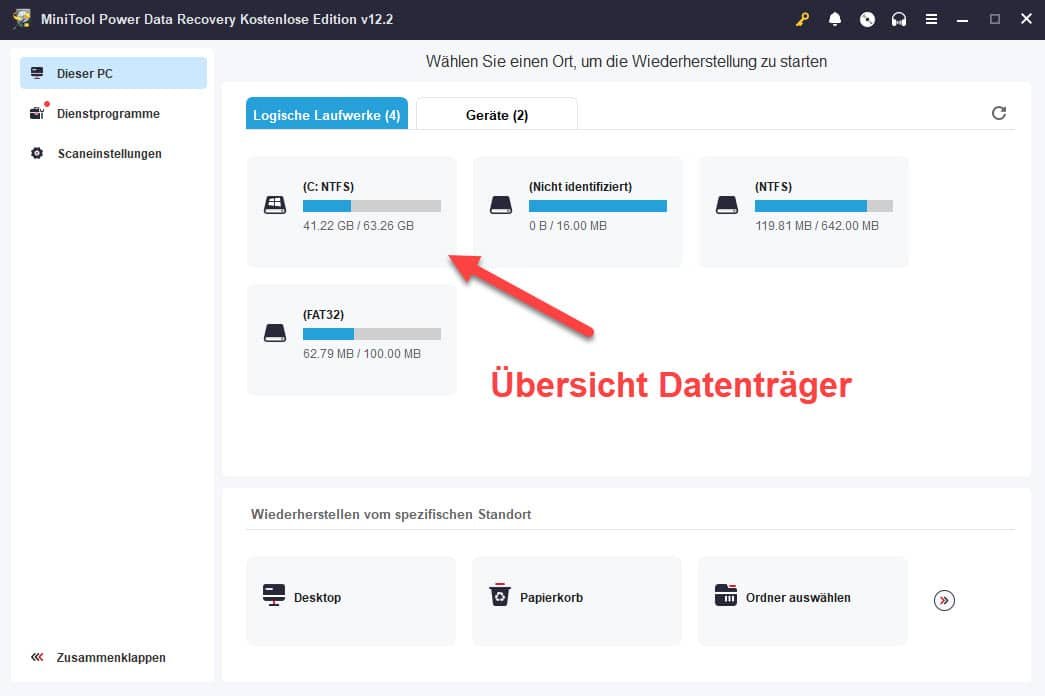Switch to the Geräte tab

(497, 114)
